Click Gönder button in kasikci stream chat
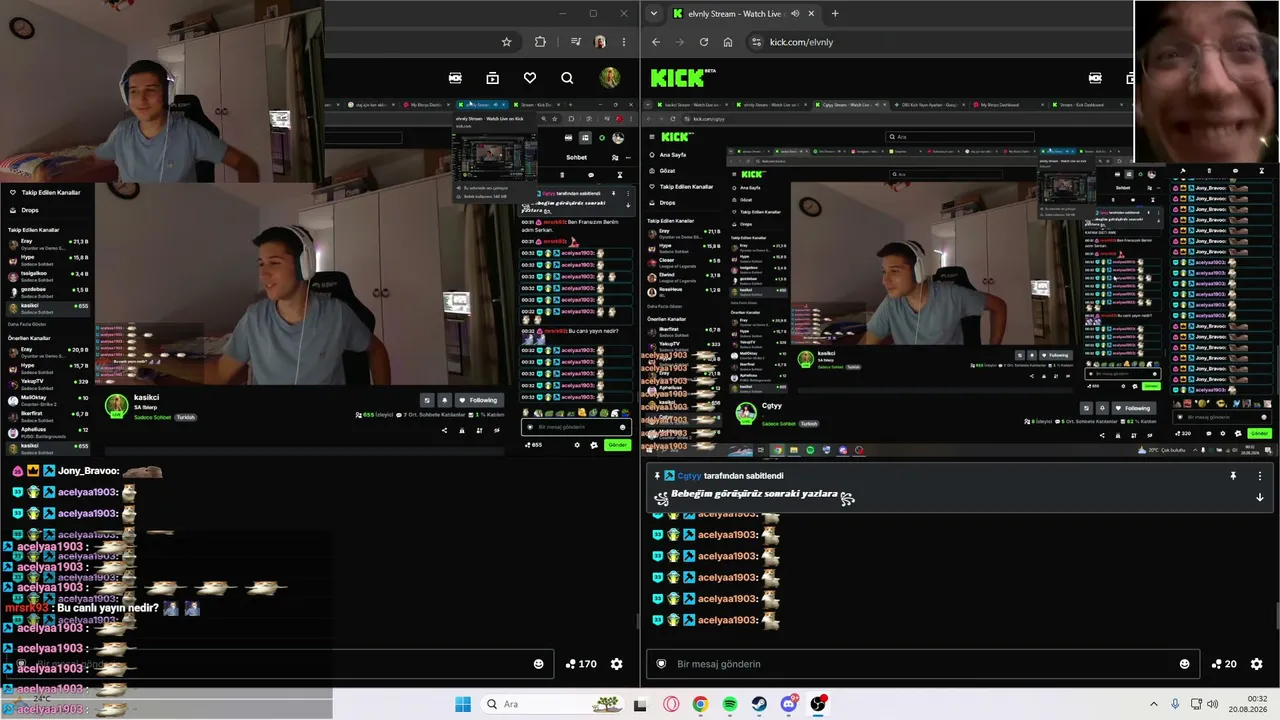The image size is (1280, 720). click(618, 445)
